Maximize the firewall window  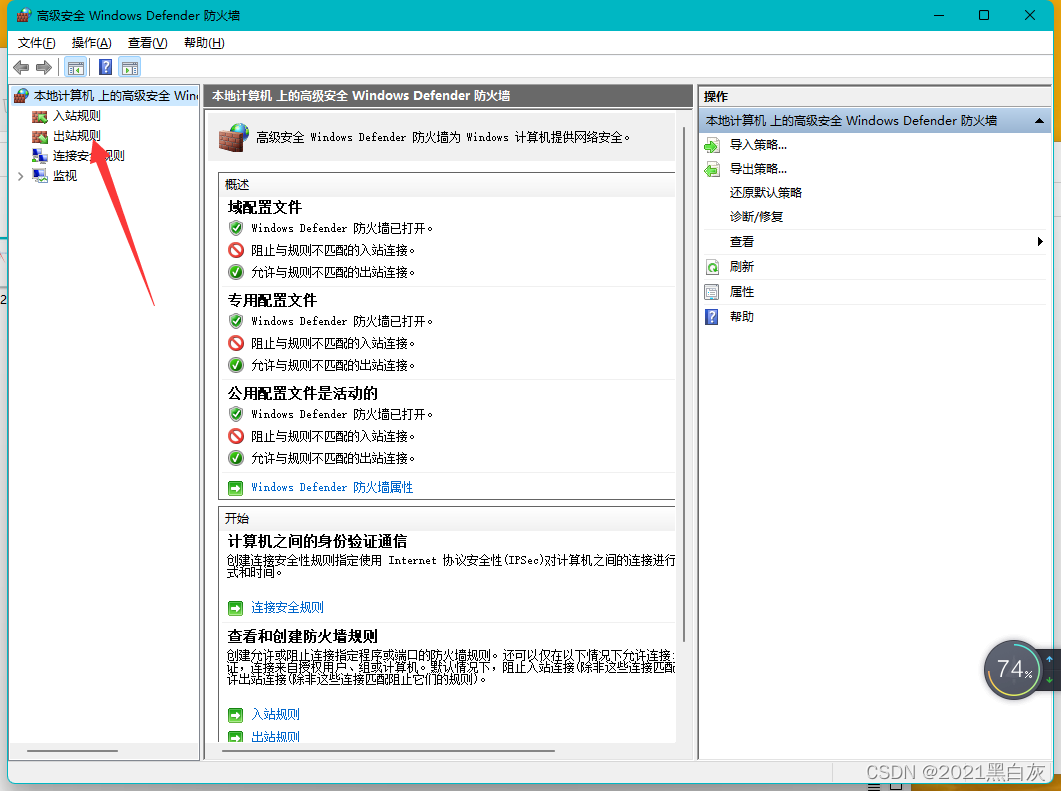click(984, 15)
